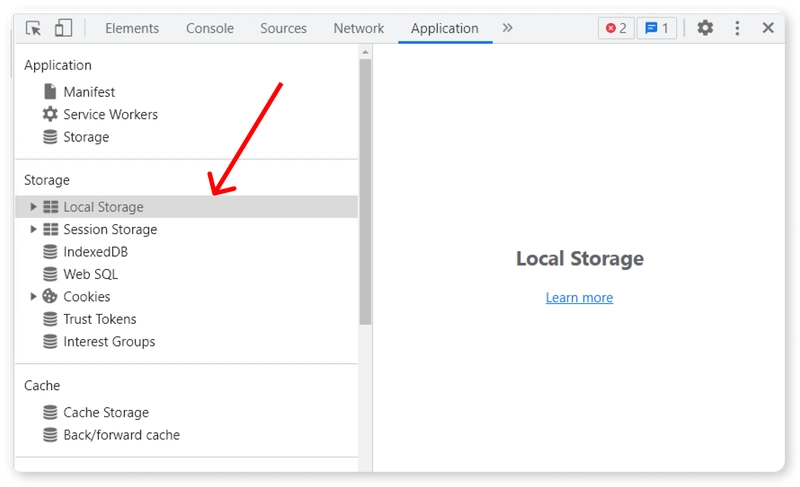
Task: Click the Service Workers gear icon
Action: click(x=50, y=114)
